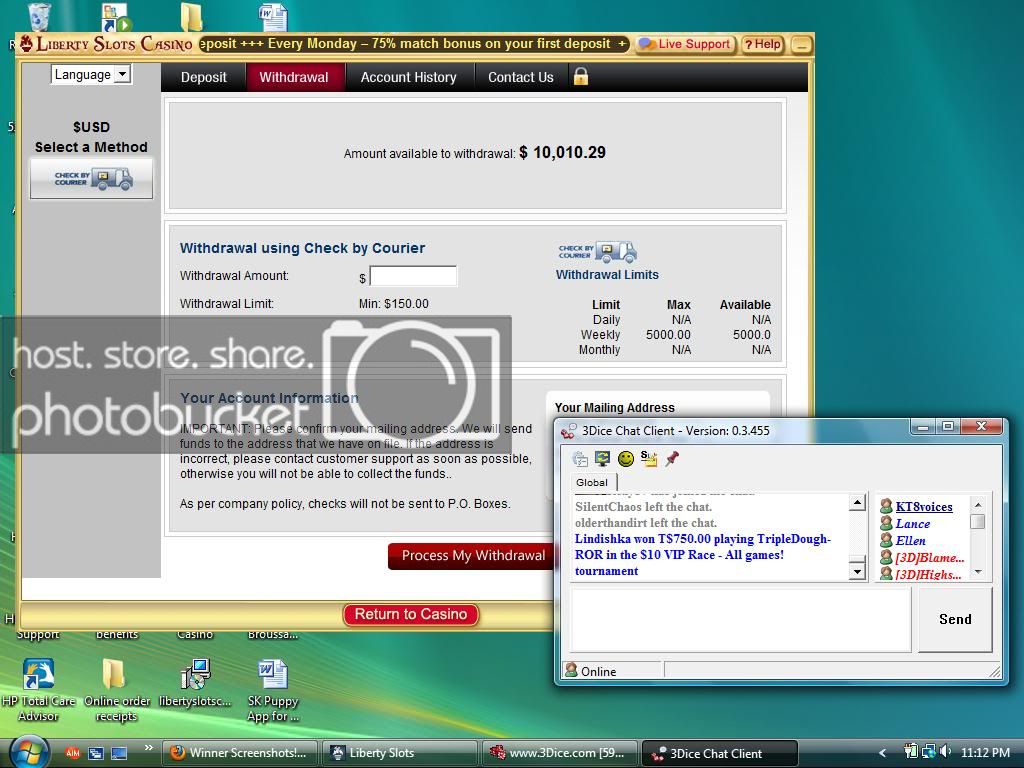Switch to the Deposit tab
This screenshot has height=768, width=1024.
(204, 77)
